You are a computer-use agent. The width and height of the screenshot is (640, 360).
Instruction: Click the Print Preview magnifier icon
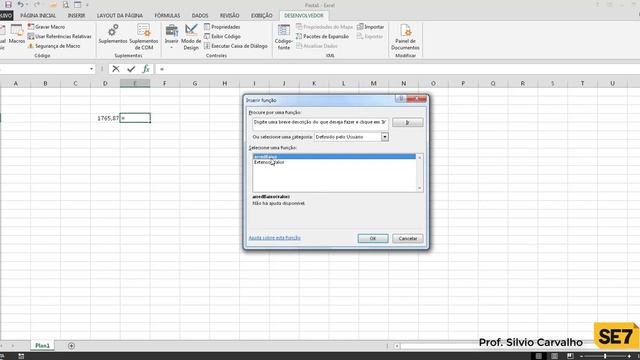[65, 5]
